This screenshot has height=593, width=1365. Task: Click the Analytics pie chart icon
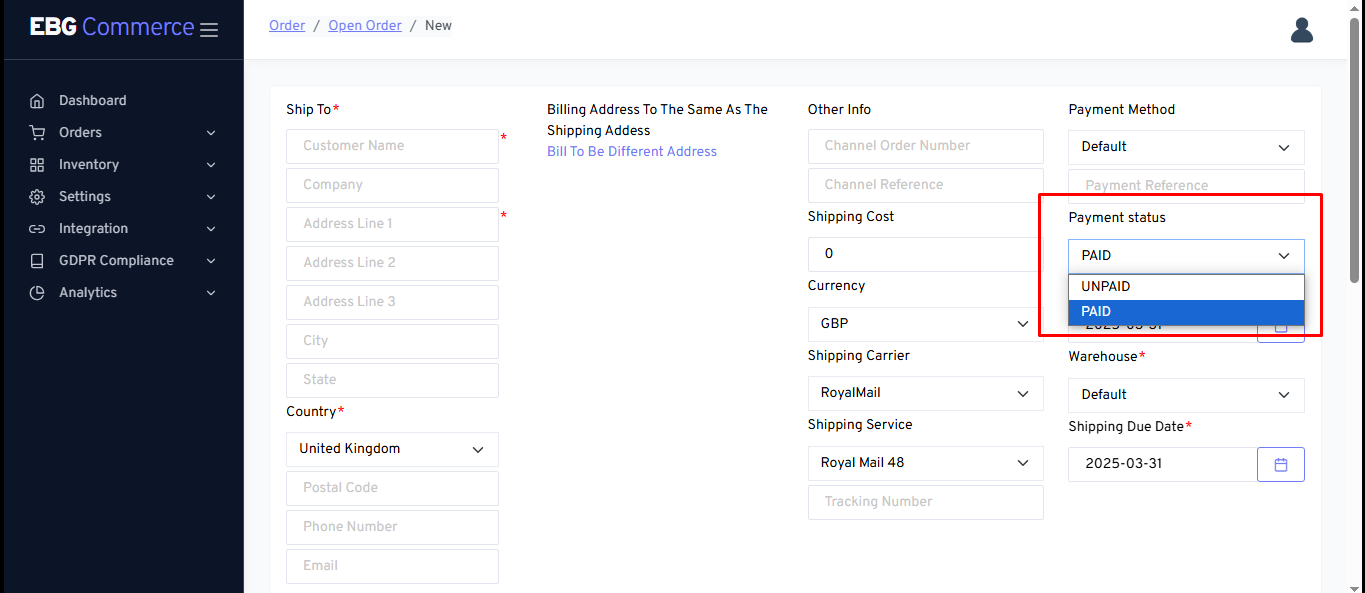[x=37, y=293]
